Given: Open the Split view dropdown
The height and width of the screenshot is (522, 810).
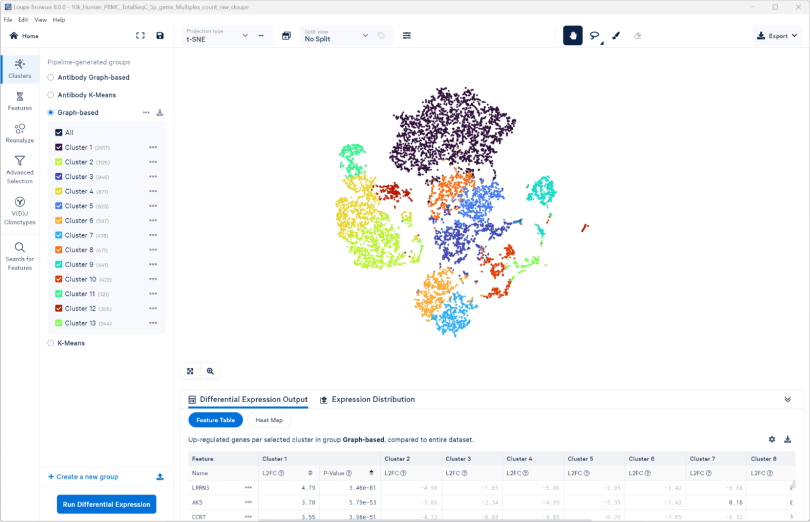Looking at the screenshot, I should pos(334,36).
